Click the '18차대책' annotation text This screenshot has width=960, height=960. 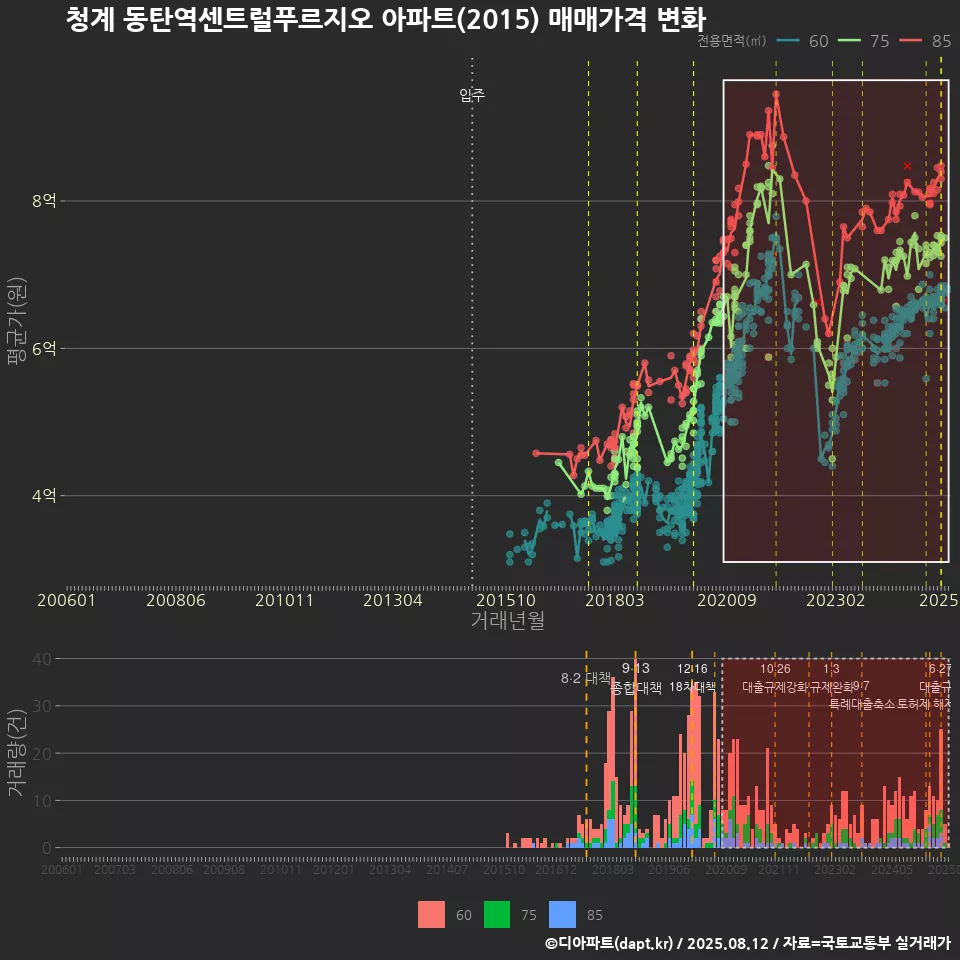coord(692,686)
